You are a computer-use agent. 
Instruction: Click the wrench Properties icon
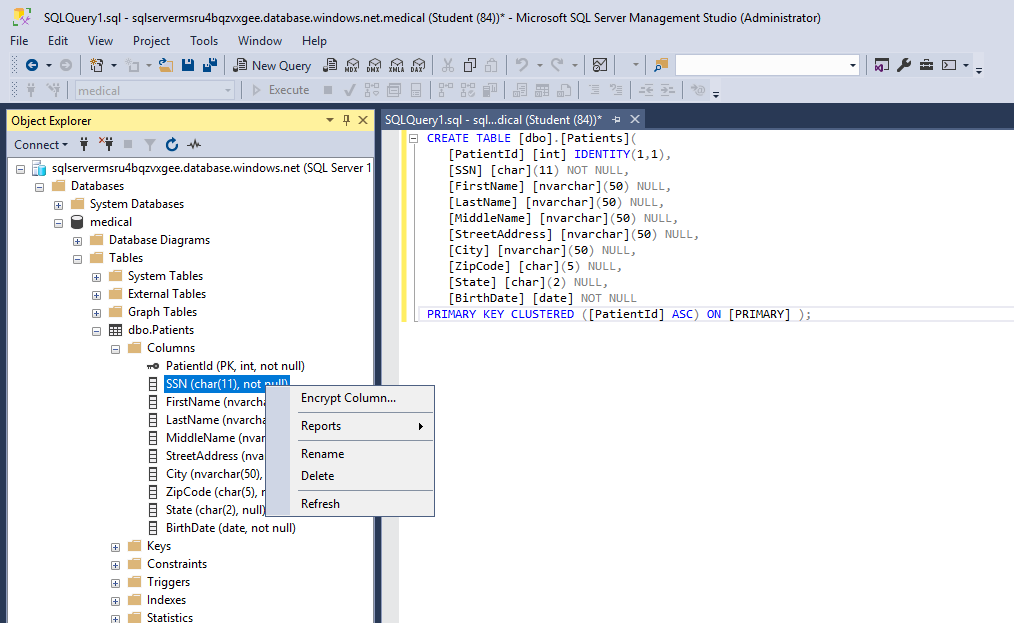(x=904, y=65)
